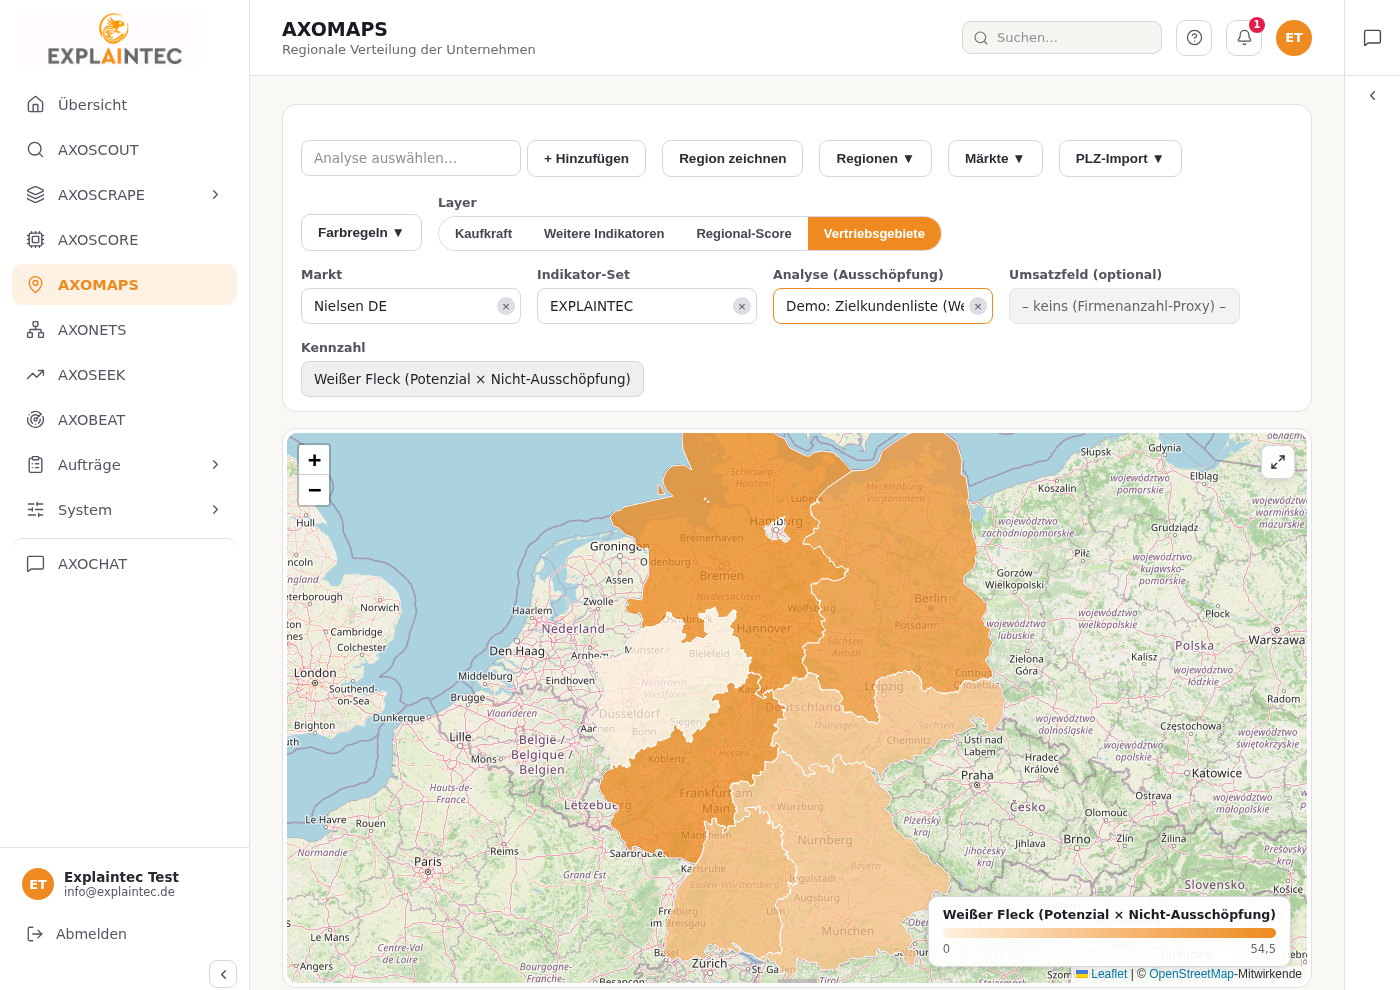
Task: Open notifications bell icon
Action: (1244, 38)
